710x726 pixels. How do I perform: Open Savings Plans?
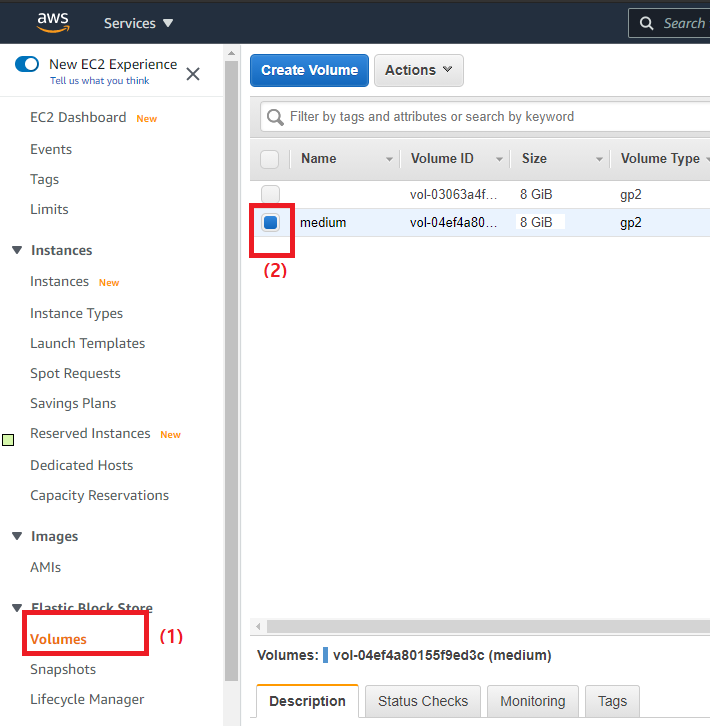coord(73,403)
